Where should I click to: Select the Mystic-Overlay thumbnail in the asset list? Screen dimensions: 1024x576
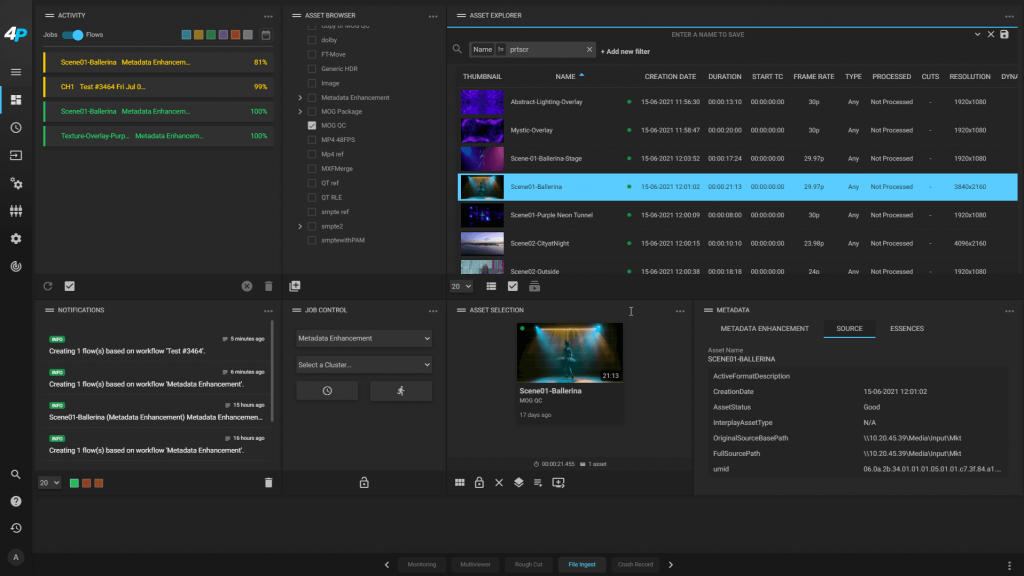pos(481,130)
